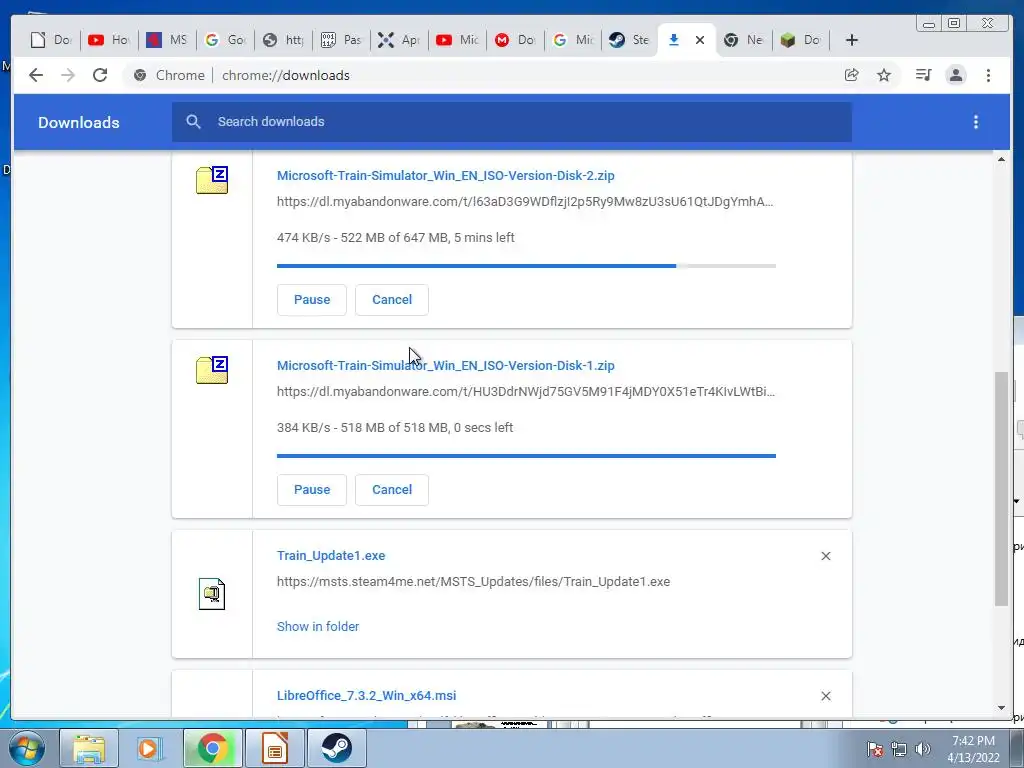This screenshot has width=1024, height=768.
Task: Switch to the first Do tab
Action: (51, 40)
